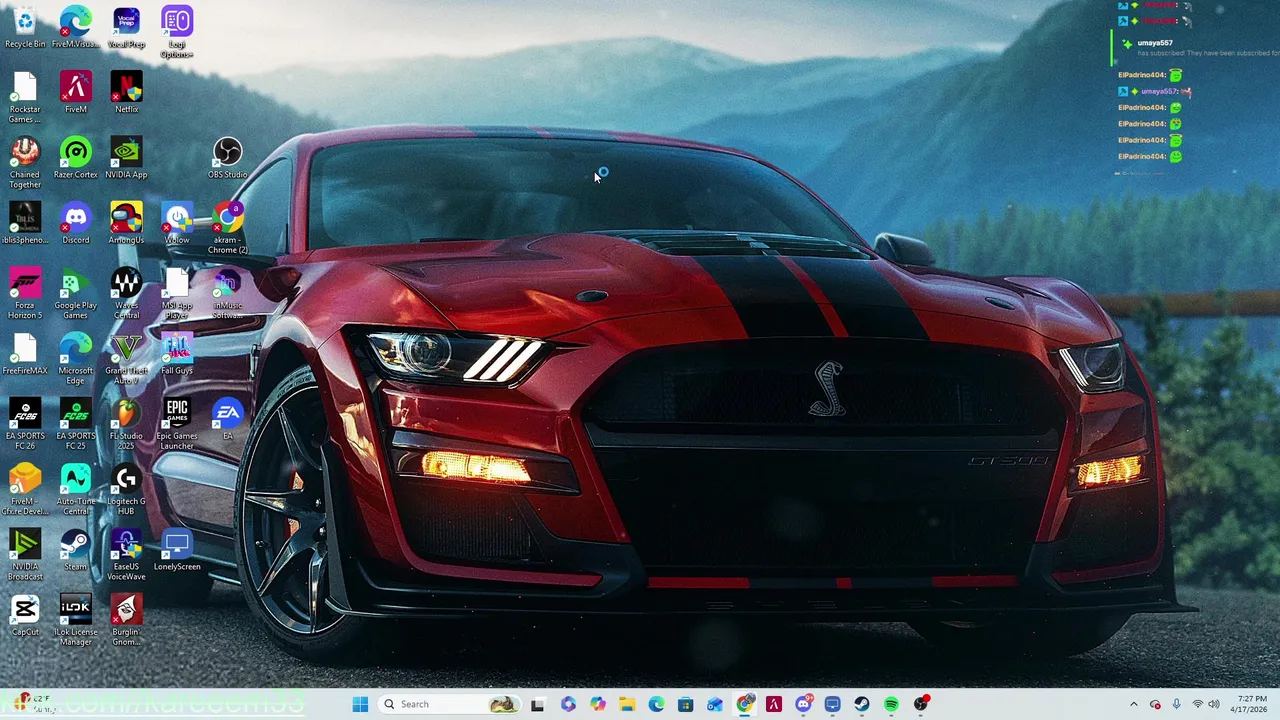Select the FreeFireMAX desktop file
The width and height of the screenshot is (1280, 720).
point(25,354)
